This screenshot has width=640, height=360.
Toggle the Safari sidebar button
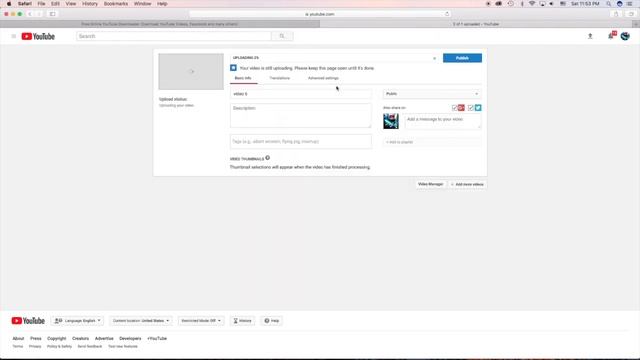pos(53,14)
